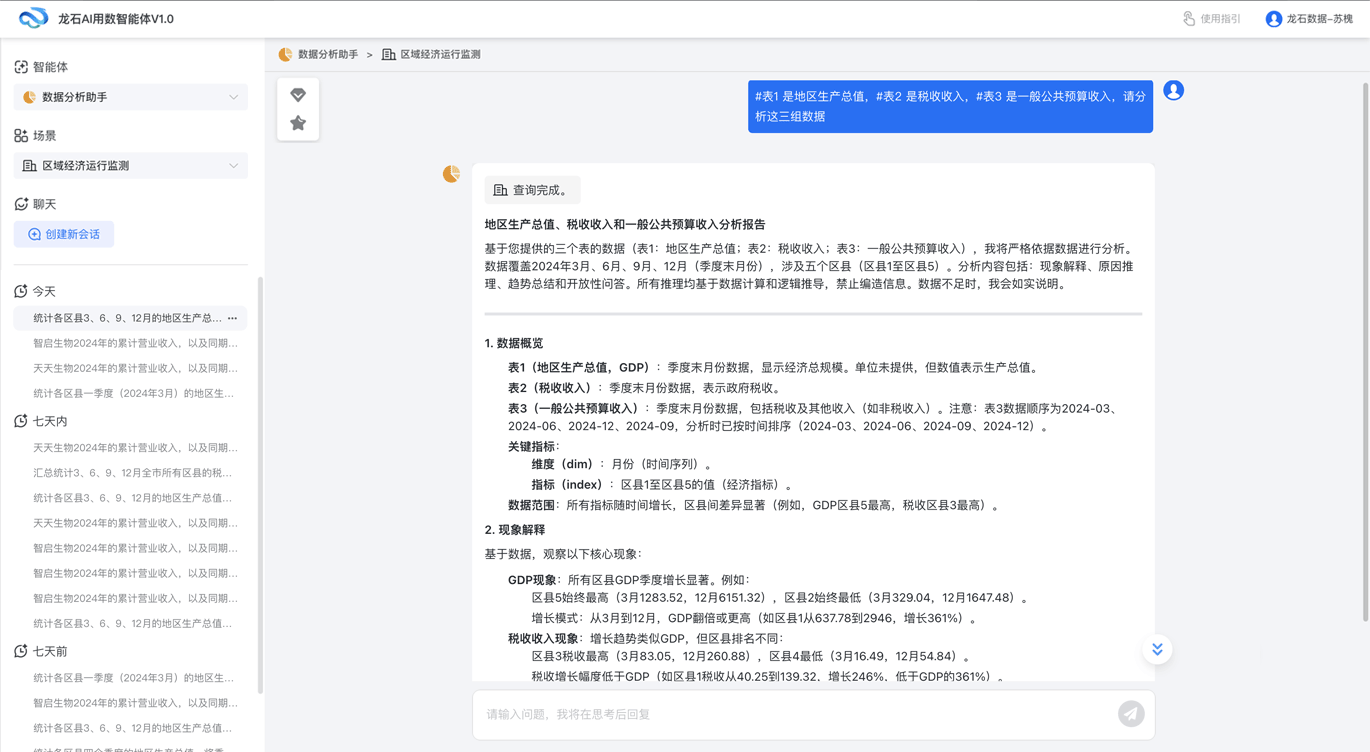The width and height of the screenshot is (1370, 752).
Task: Click the 场景 section icon in the sidebar
Action: pos(22,135)
